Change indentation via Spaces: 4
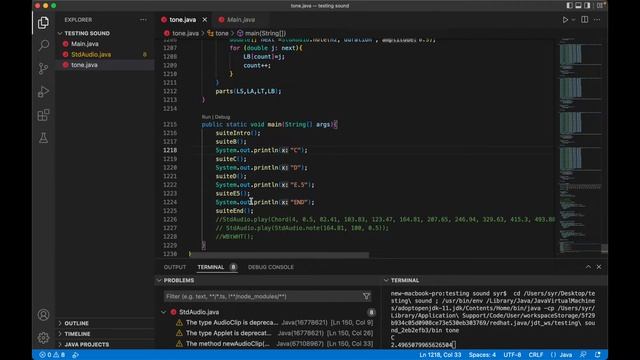 [482, 355]
